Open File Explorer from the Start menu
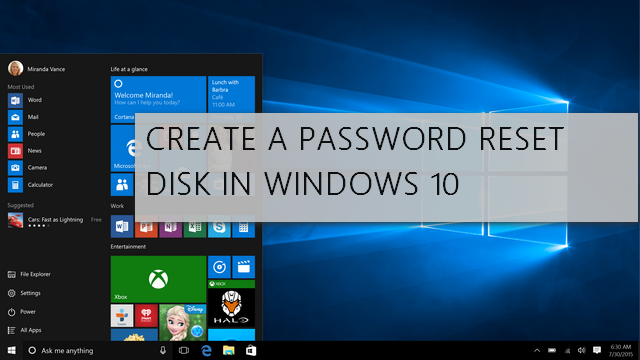The image size is (640, 360). [29, 274]
